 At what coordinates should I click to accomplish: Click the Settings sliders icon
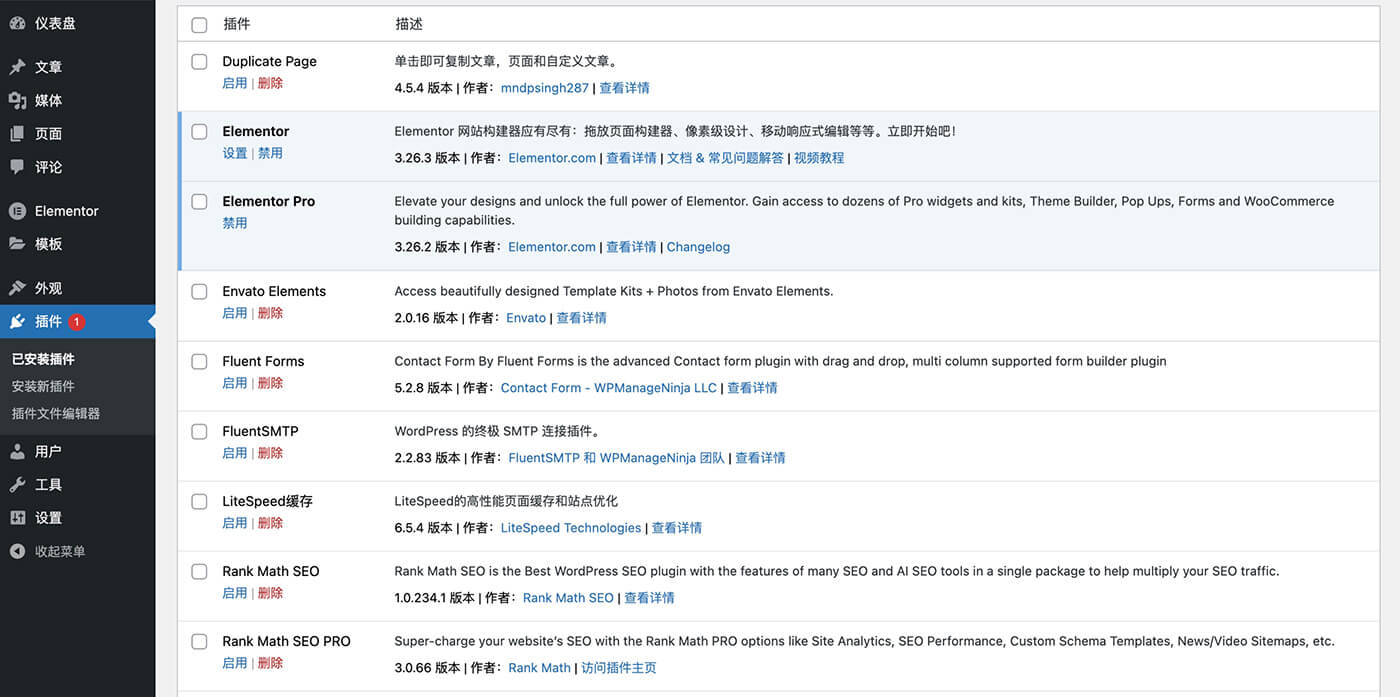coord(17,518)
